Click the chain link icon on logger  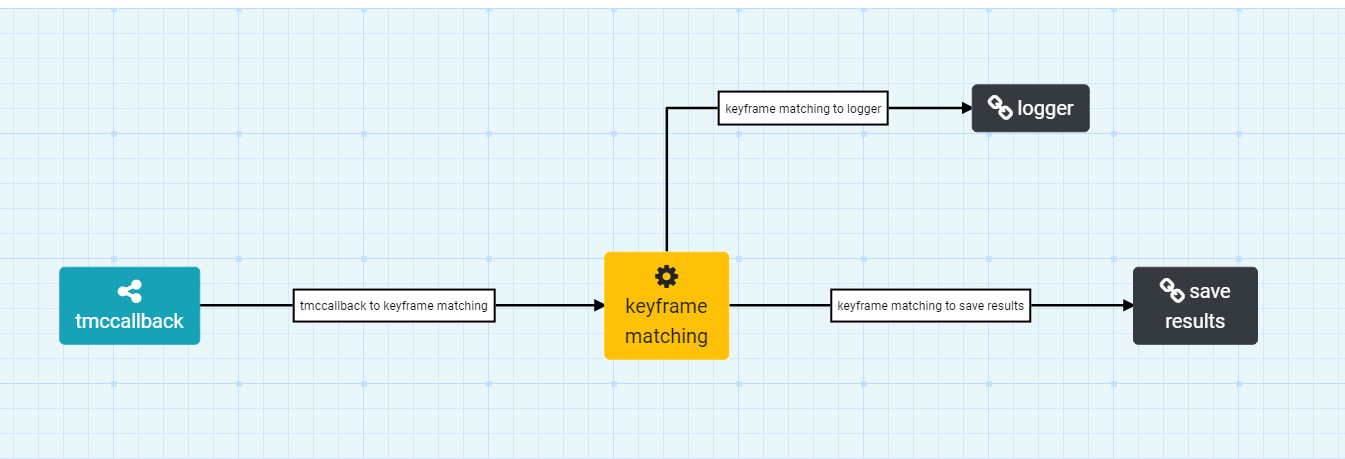(x=1000, y=107)
